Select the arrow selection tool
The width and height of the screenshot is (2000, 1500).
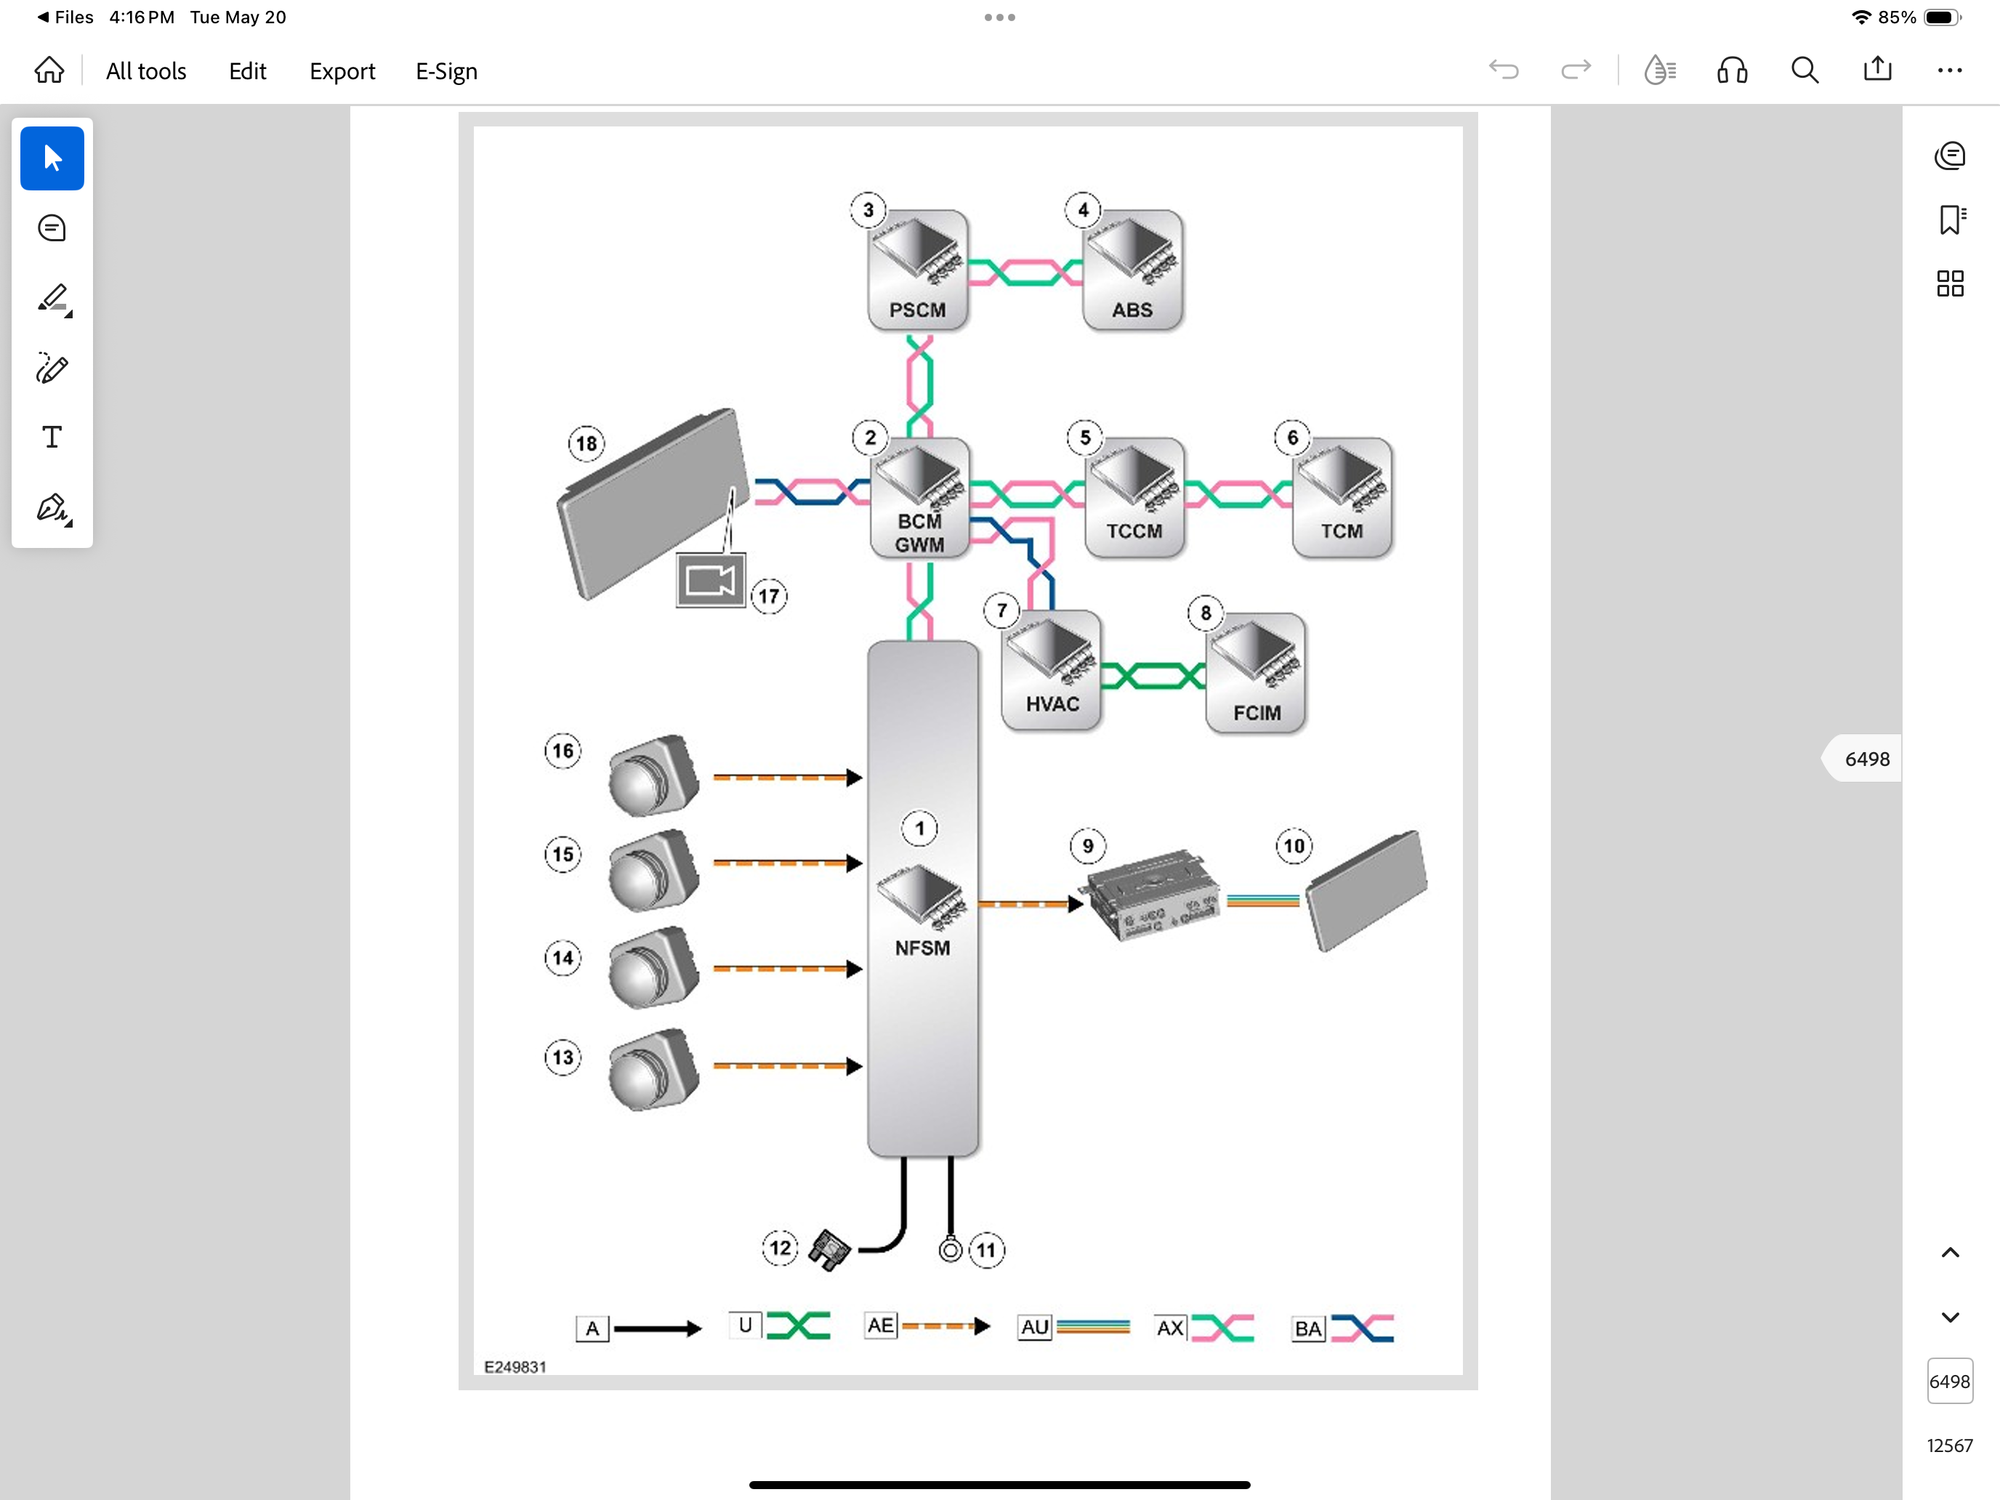(52, 158)
